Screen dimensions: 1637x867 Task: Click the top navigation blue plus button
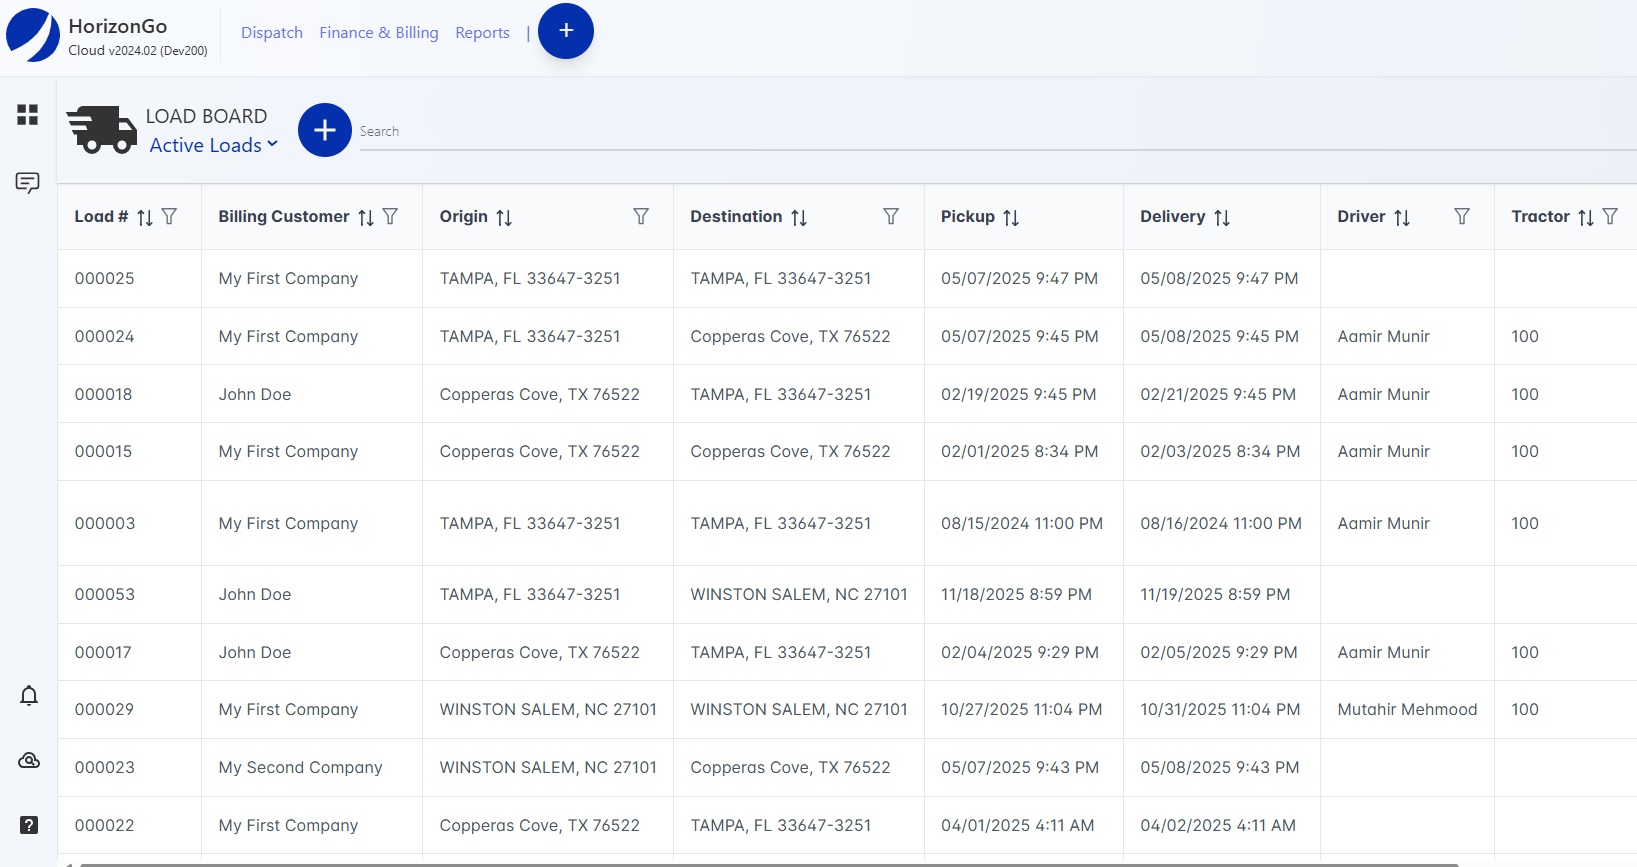[566, 31]
